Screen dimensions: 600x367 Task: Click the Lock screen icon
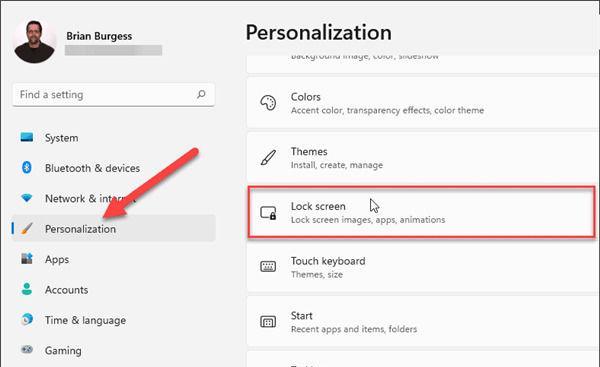pos(268,212)
